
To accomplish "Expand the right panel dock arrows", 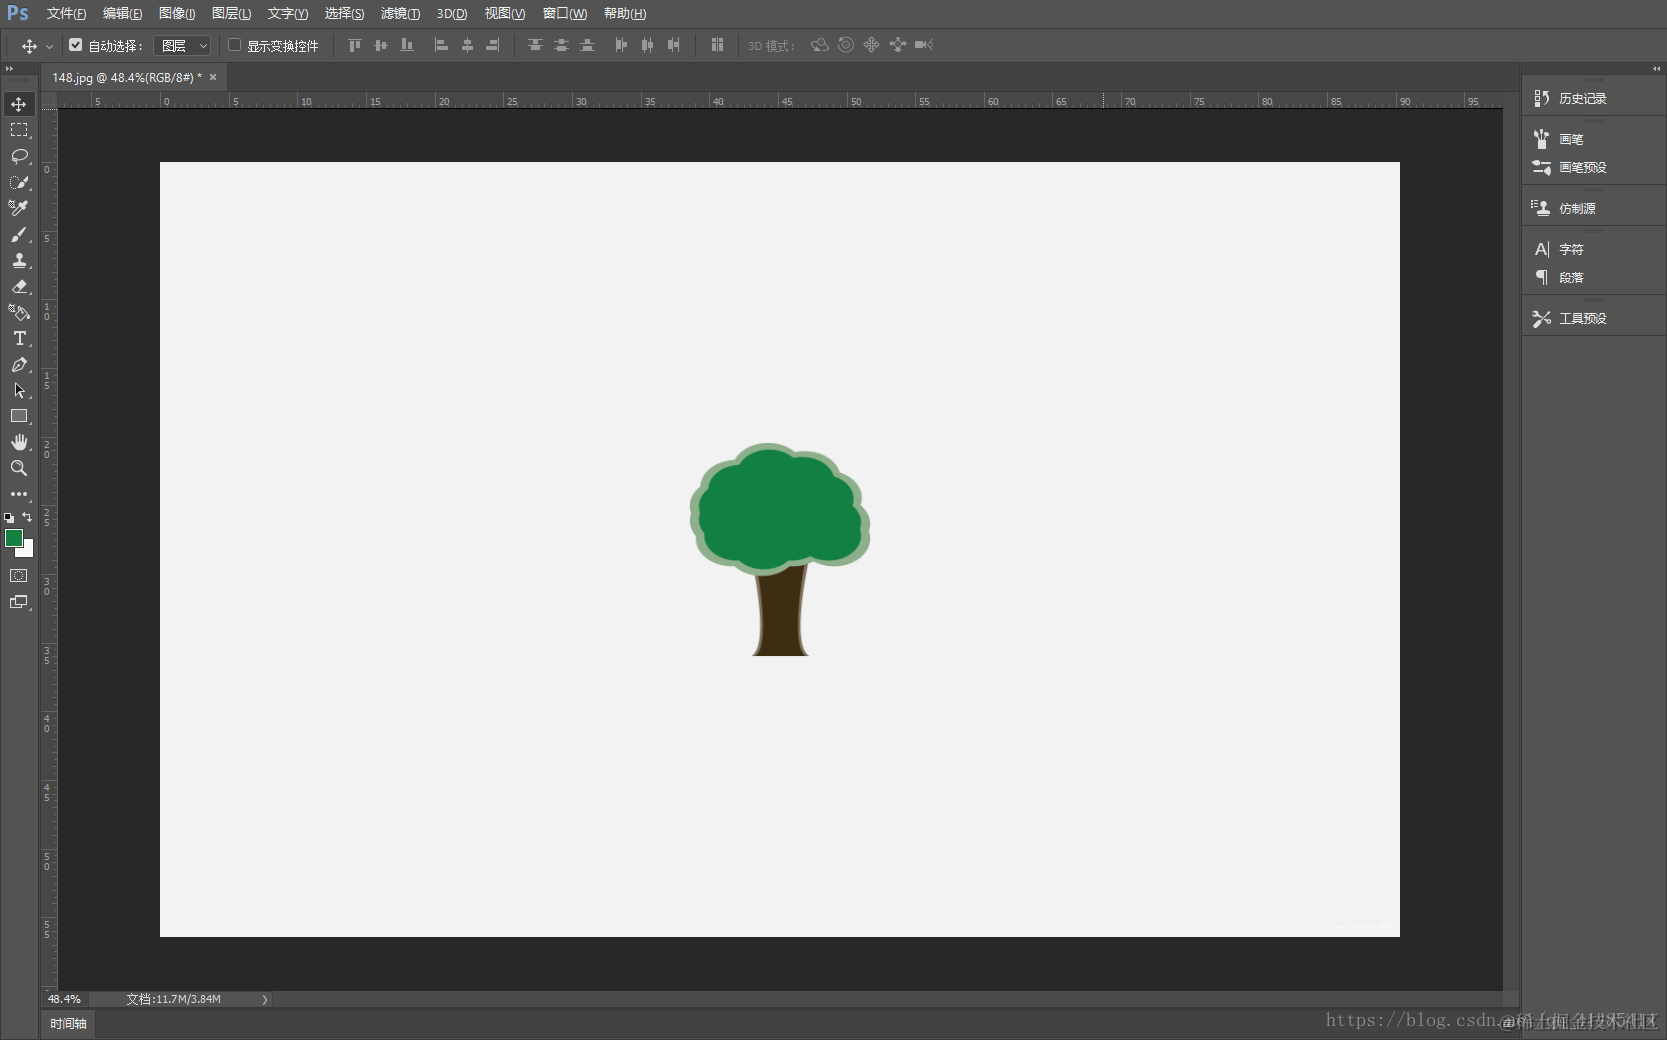I will point(1656,69).
